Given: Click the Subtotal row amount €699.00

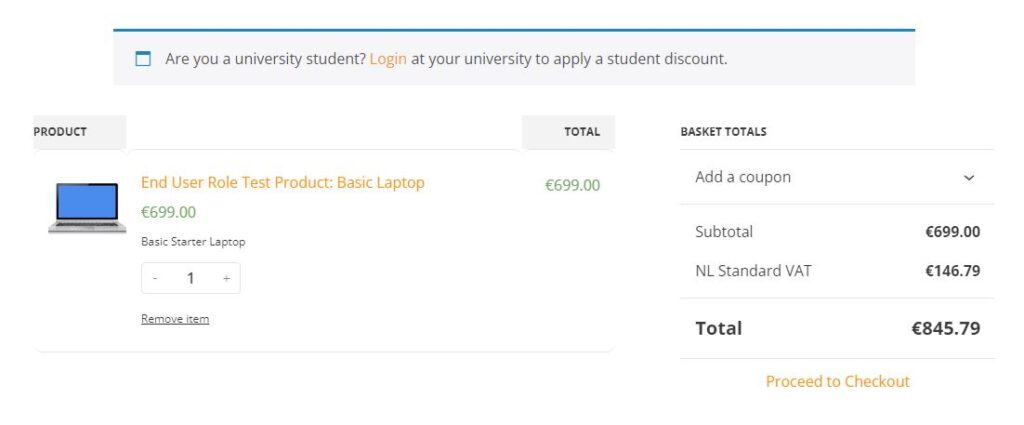Looking at the screenshot, I should (x=952, y=232).
